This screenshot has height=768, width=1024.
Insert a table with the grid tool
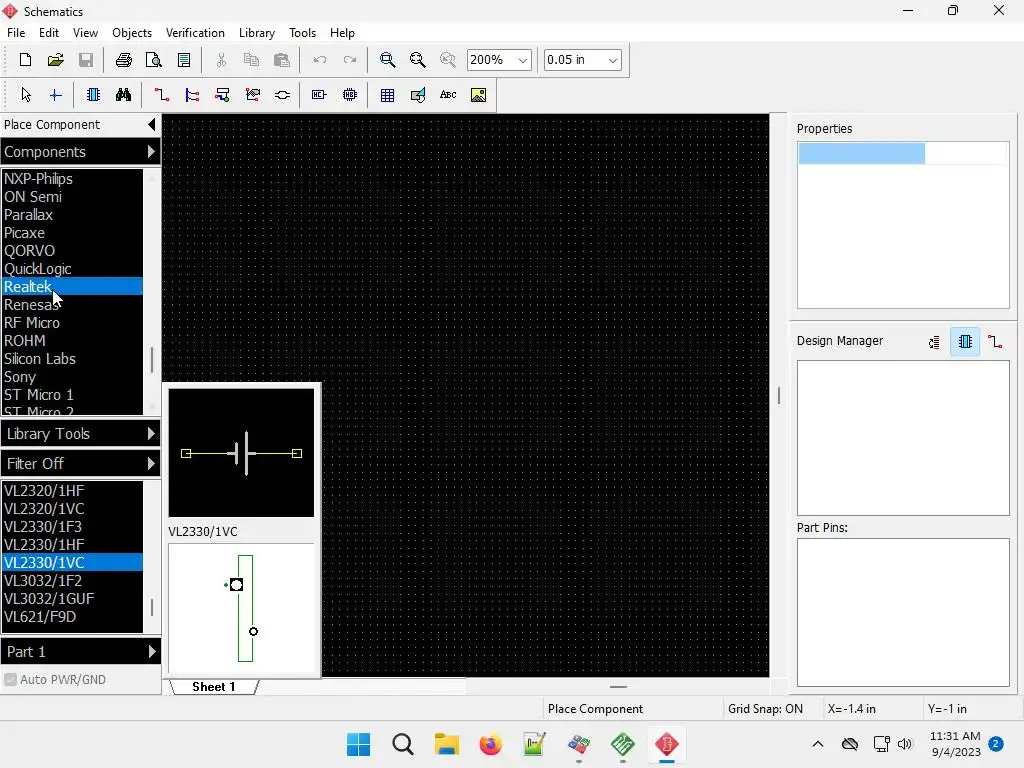click(387, 95)
